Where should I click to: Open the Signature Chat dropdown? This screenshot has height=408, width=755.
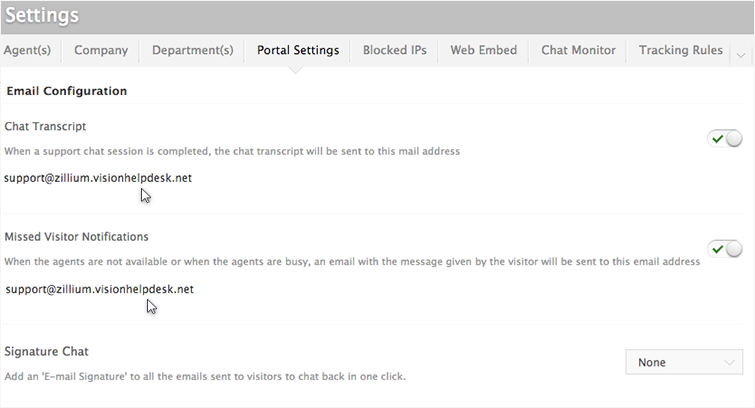(x=684, y=363)
